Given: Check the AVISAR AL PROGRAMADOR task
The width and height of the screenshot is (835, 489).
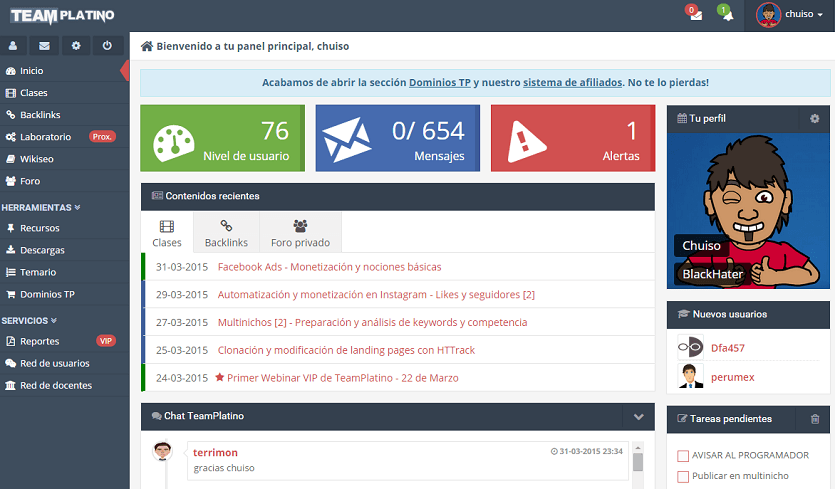Looking at the screenshot, I should [683, 456].
